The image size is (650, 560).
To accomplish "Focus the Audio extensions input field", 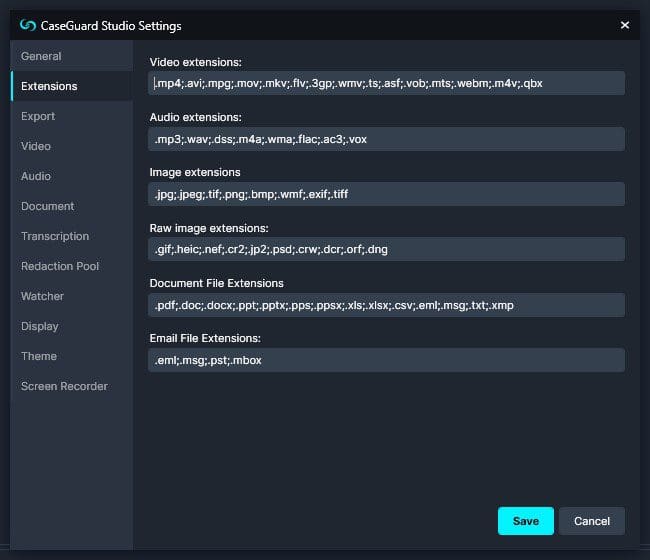I will pyautogui.click(x=386, y=139).
